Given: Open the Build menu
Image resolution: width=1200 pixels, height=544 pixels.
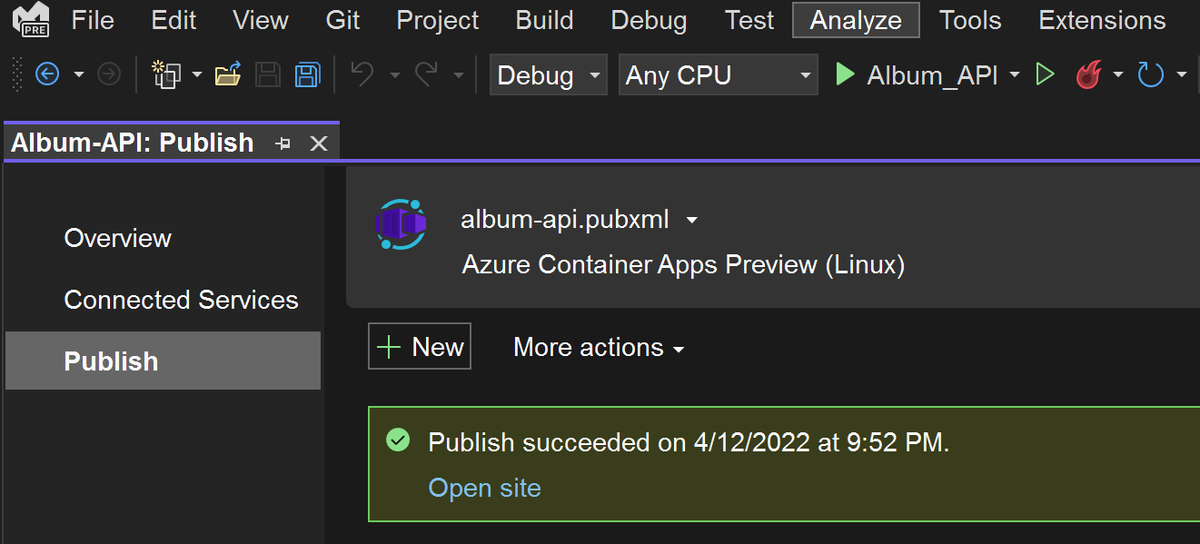Looking at the screenshot, I should pos(545,20).
